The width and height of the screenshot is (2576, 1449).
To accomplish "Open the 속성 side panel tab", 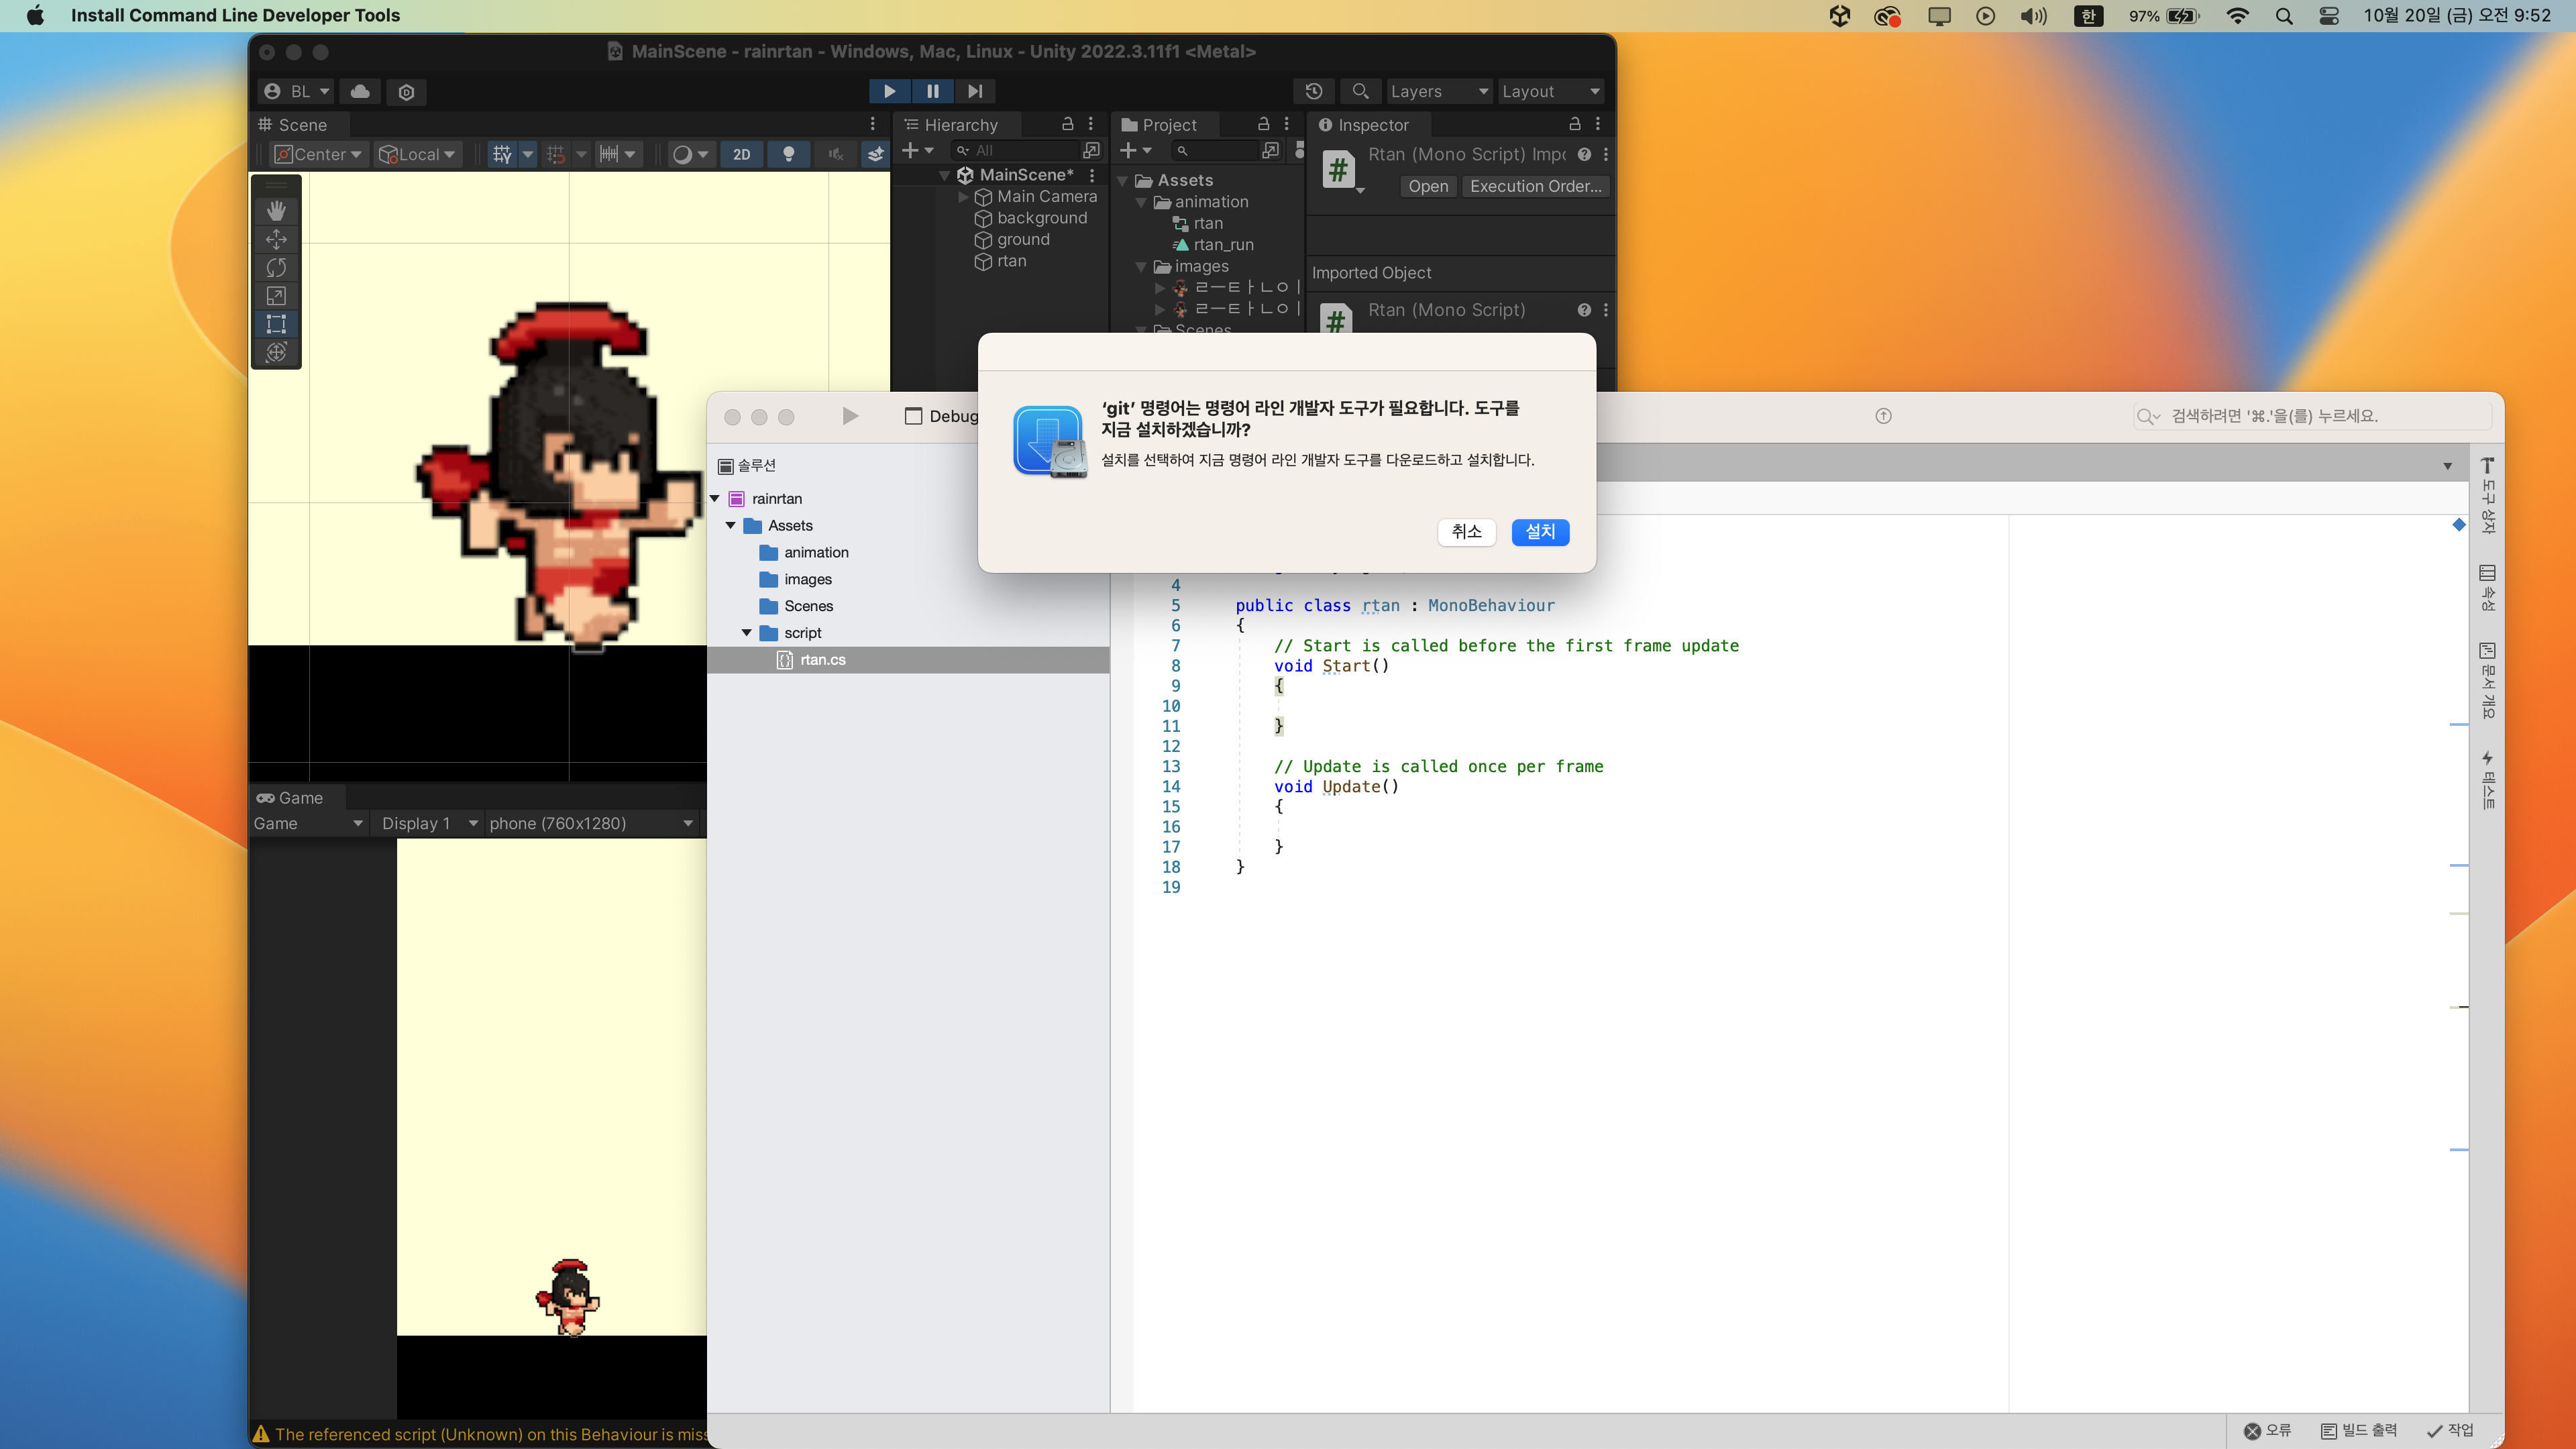I will coord(2488,587).
